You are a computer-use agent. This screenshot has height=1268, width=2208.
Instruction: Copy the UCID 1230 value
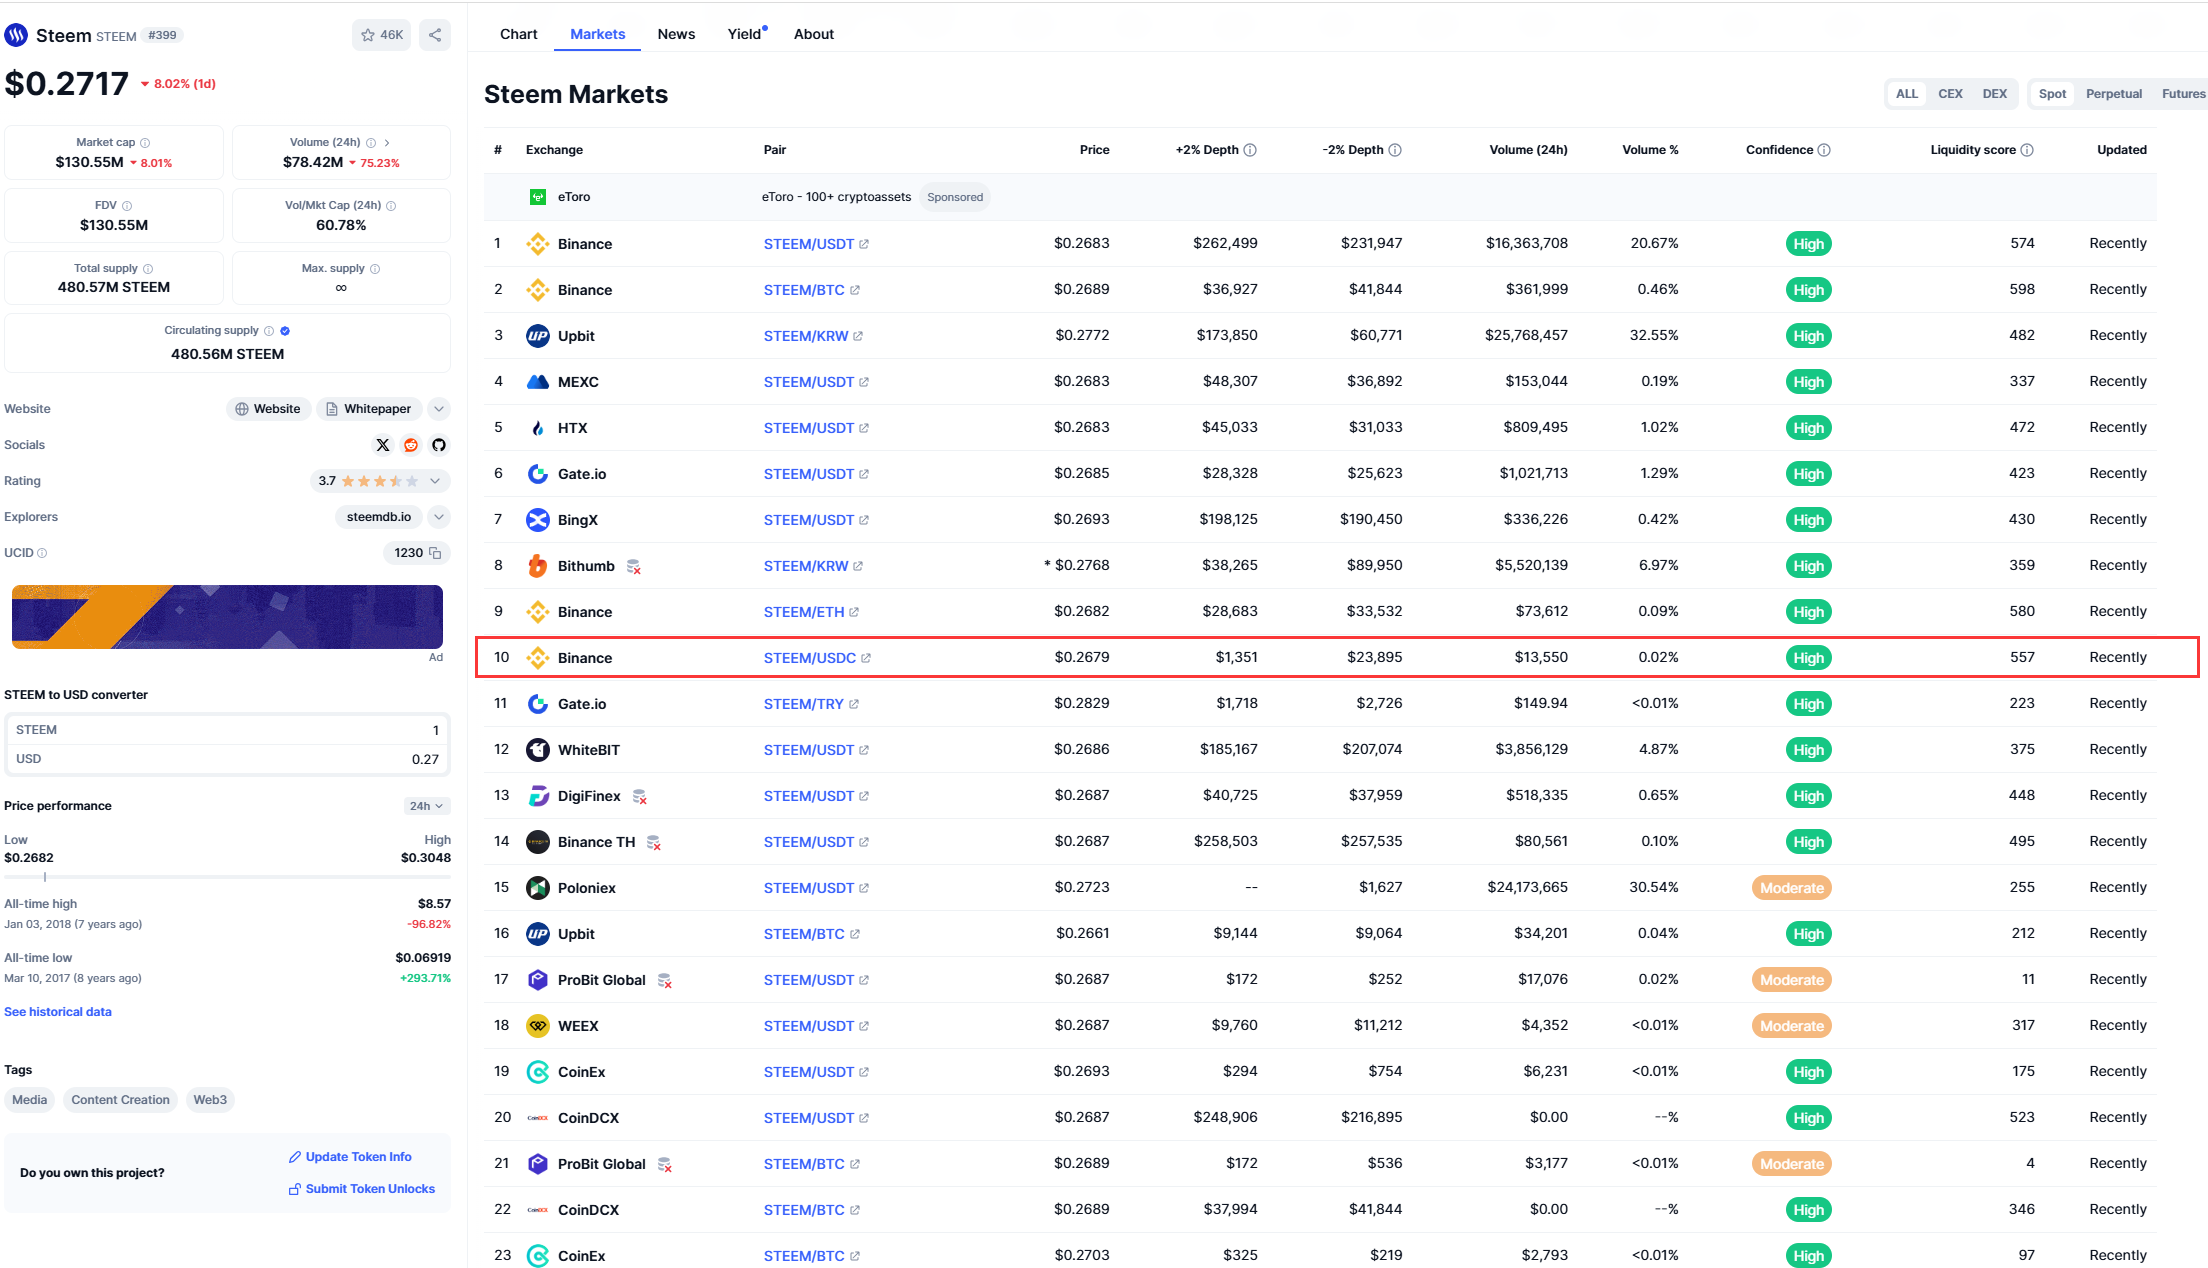click(435, 553)
